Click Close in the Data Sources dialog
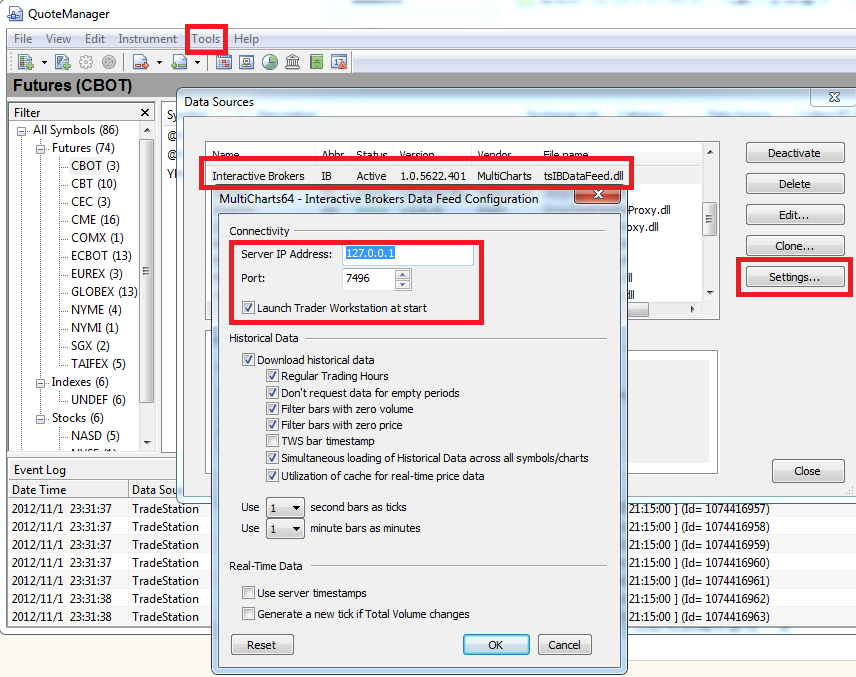Screen dimensions: 856x677 click(807, 471)
